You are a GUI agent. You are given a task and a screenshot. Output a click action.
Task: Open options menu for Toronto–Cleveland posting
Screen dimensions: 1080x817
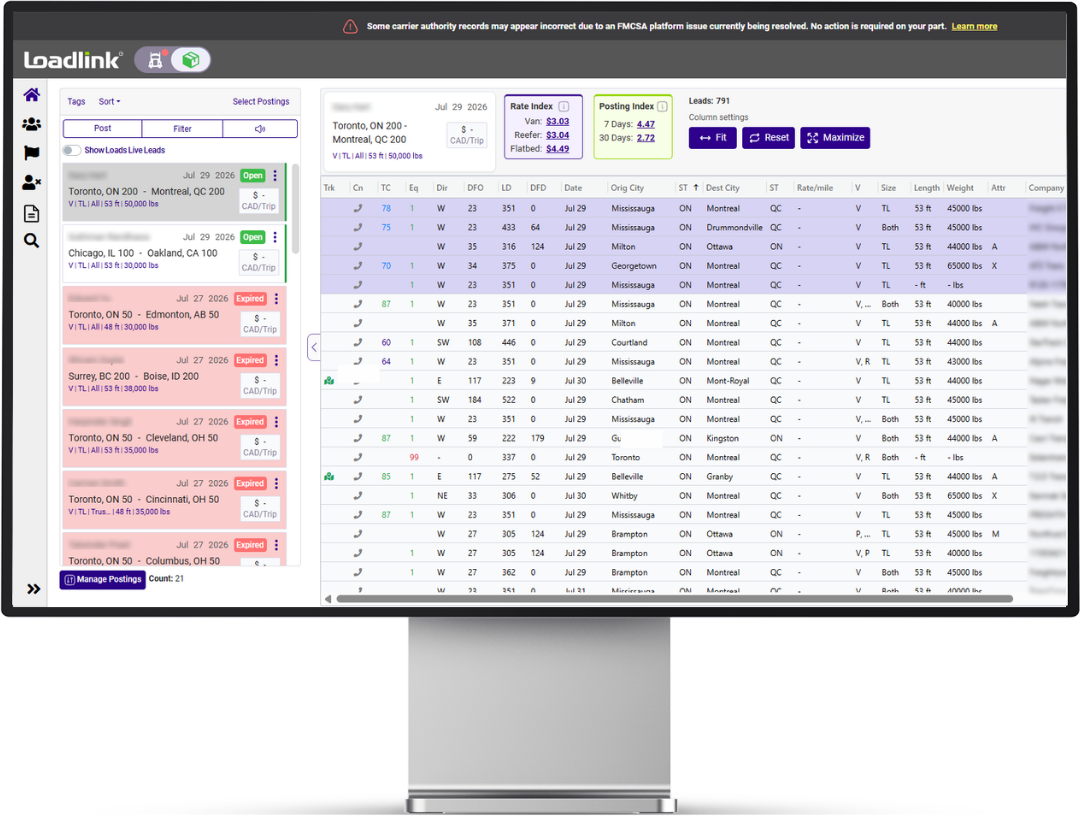click(276, 422)
